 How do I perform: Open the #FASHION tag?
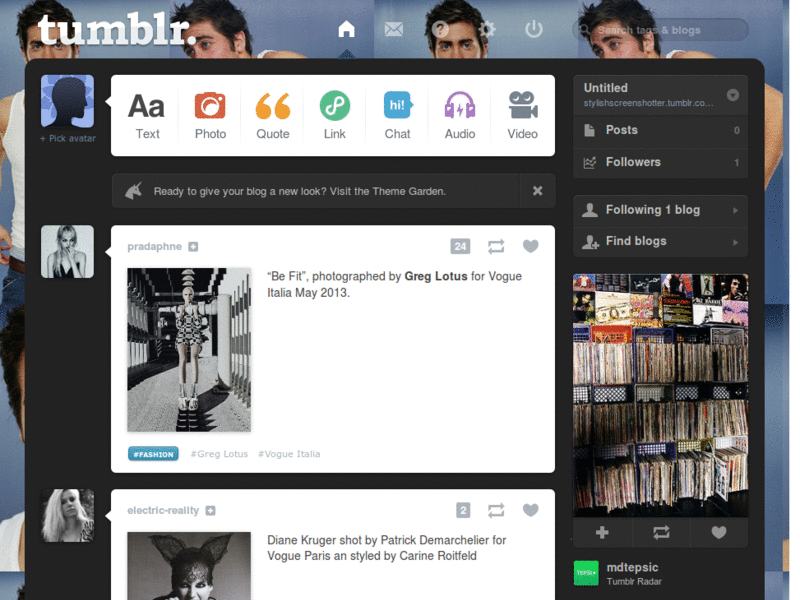click(x=153, y=454)
